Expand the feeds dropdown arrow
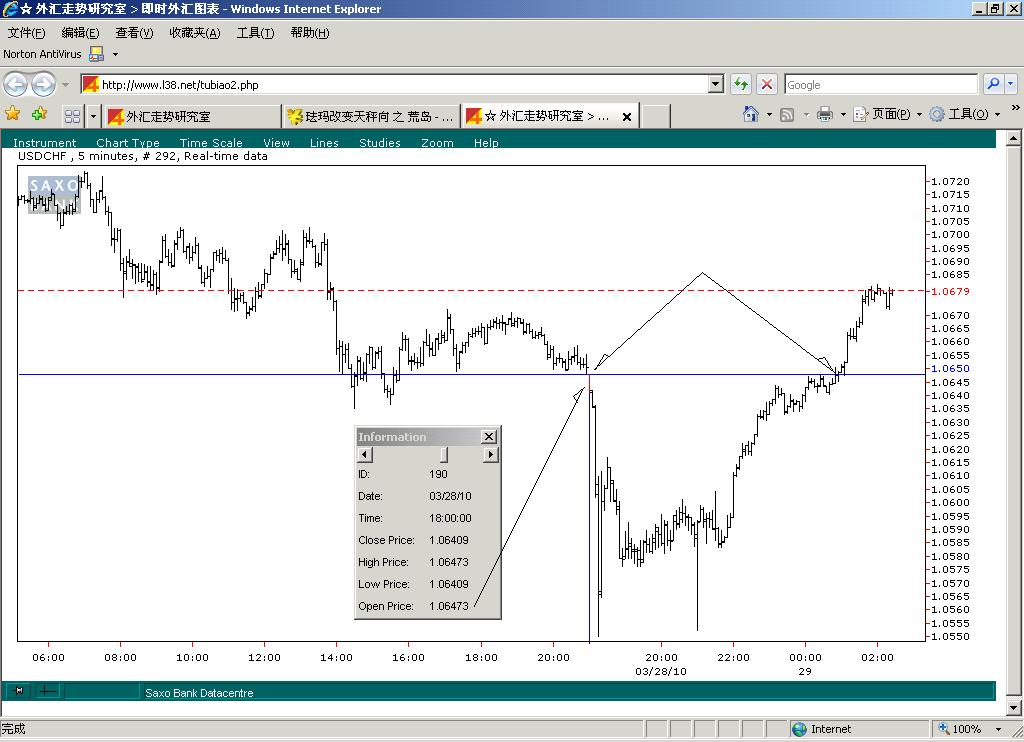 (x=805, y=115)
